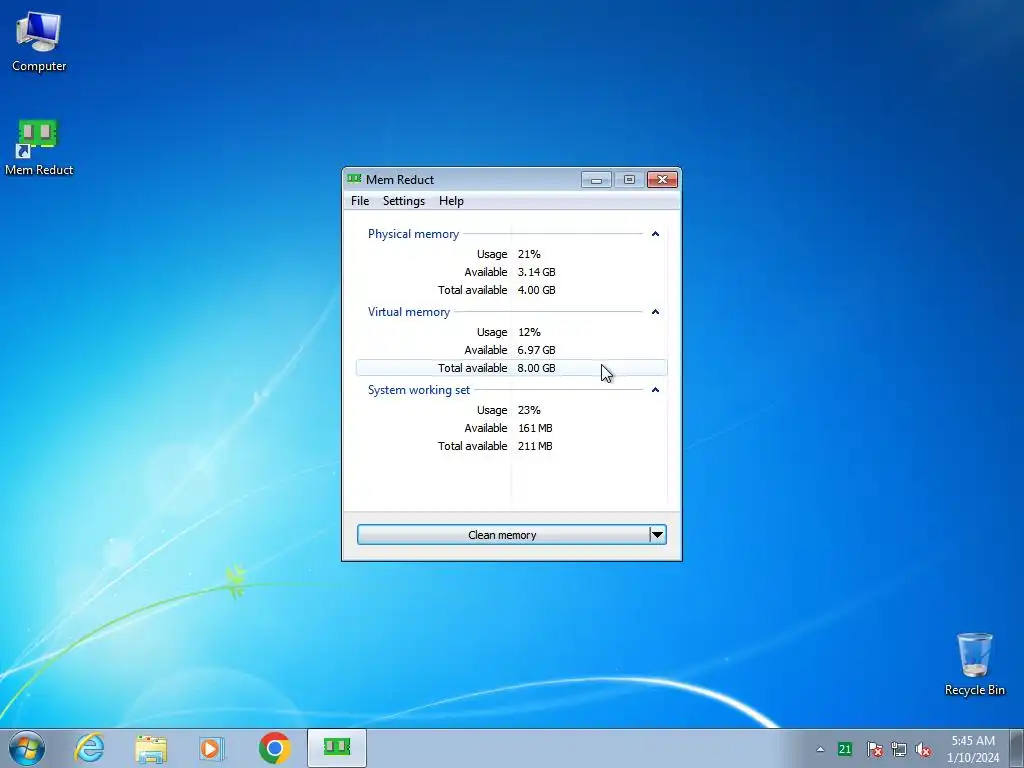1024x768 pixels.
Task: Click the Show desktop strip
Action: (x=1018, y=748)
